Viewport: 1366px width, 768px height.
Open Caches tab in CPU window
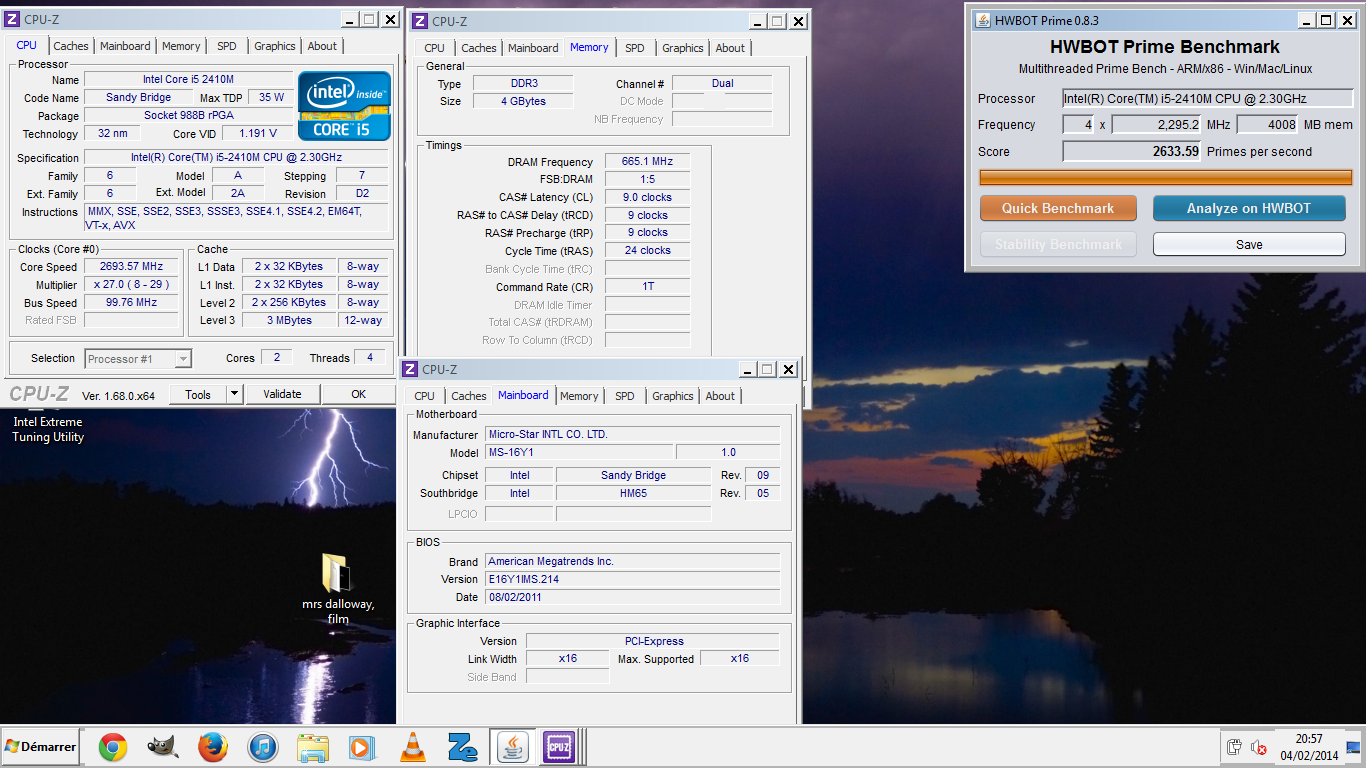click(71, 46)
